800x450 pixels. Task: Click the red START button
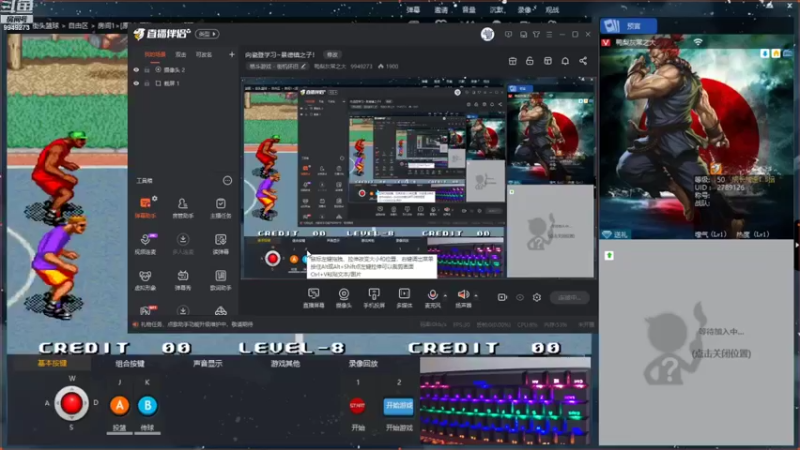click(x=358, y=406)
